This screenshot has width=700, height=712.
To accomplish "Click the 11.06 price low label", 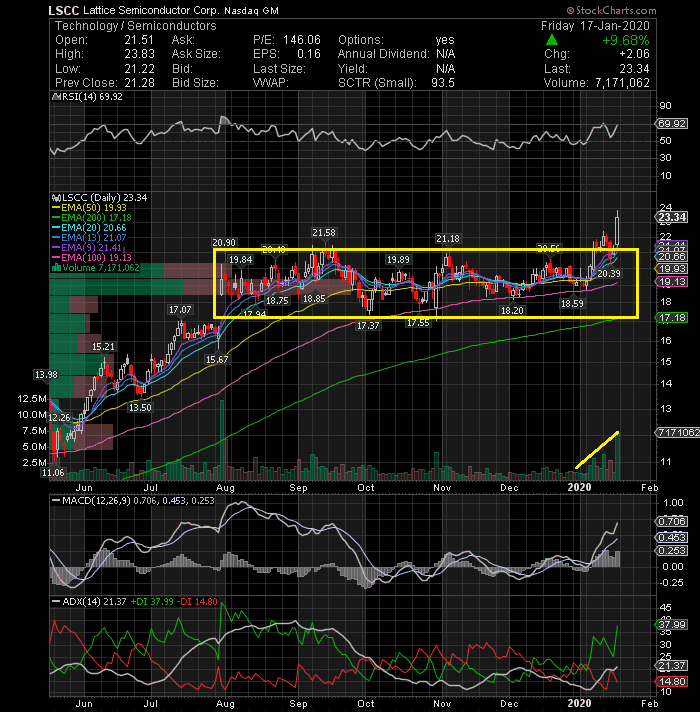I will [x=53, y=473].
